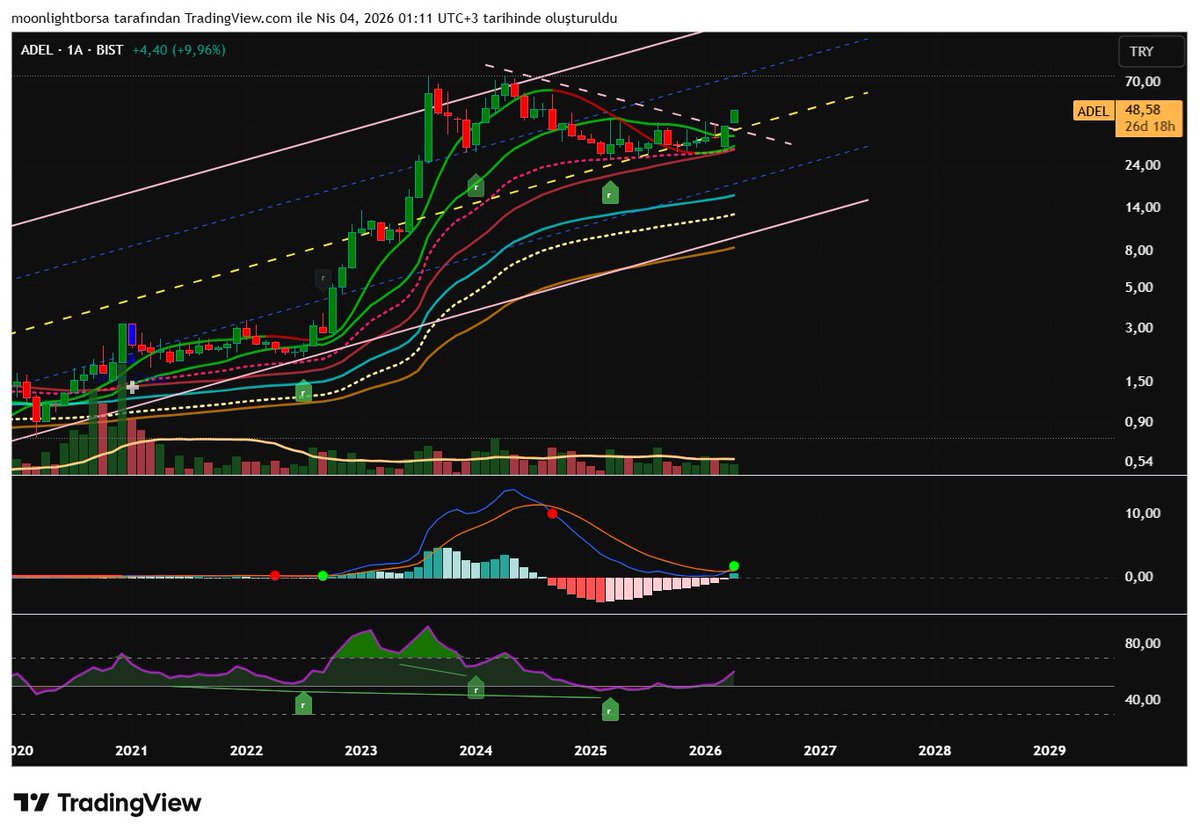
Task: Click the 2022 label on time axis
Action: click(246, 751)
